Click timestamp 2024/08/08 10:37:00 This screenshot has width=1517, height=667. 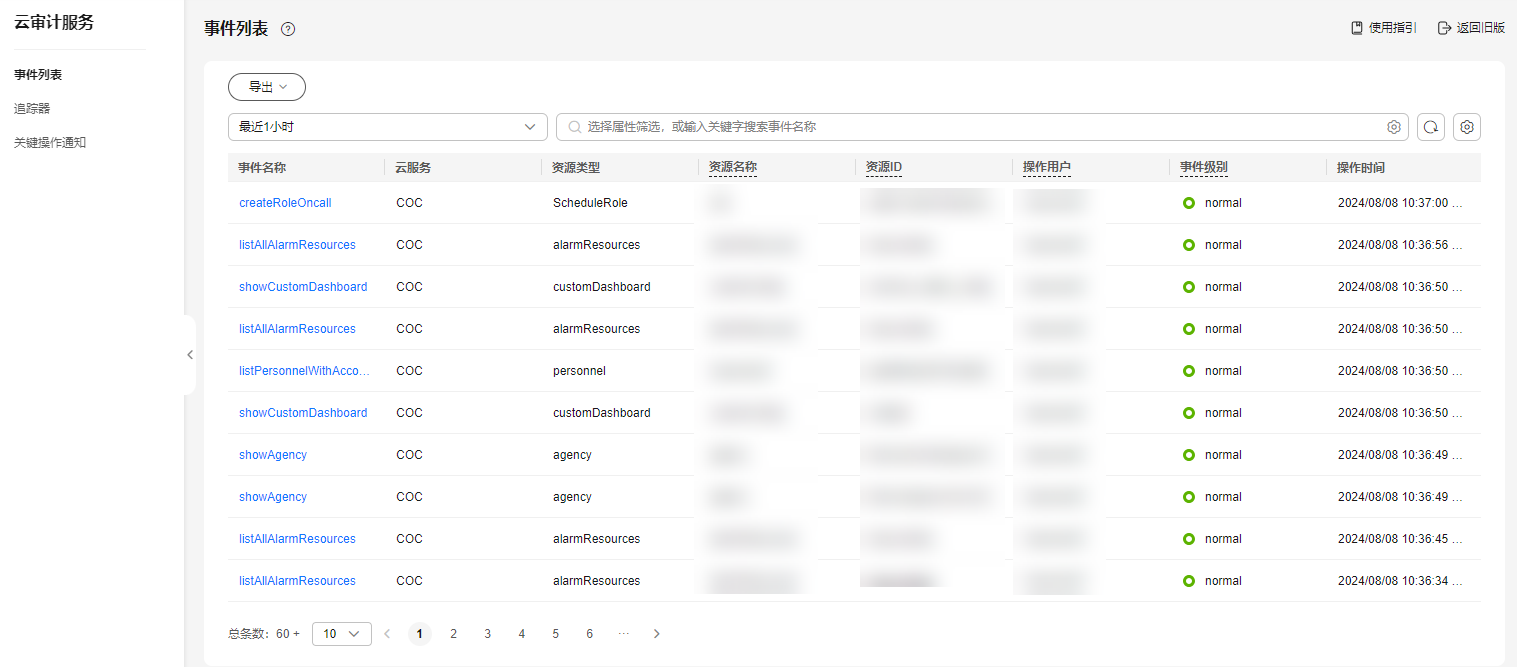pos(1400,203)
